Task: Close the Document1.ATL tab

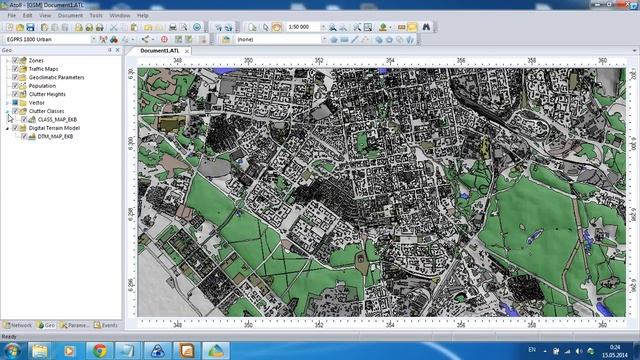Action: (187, 51)
